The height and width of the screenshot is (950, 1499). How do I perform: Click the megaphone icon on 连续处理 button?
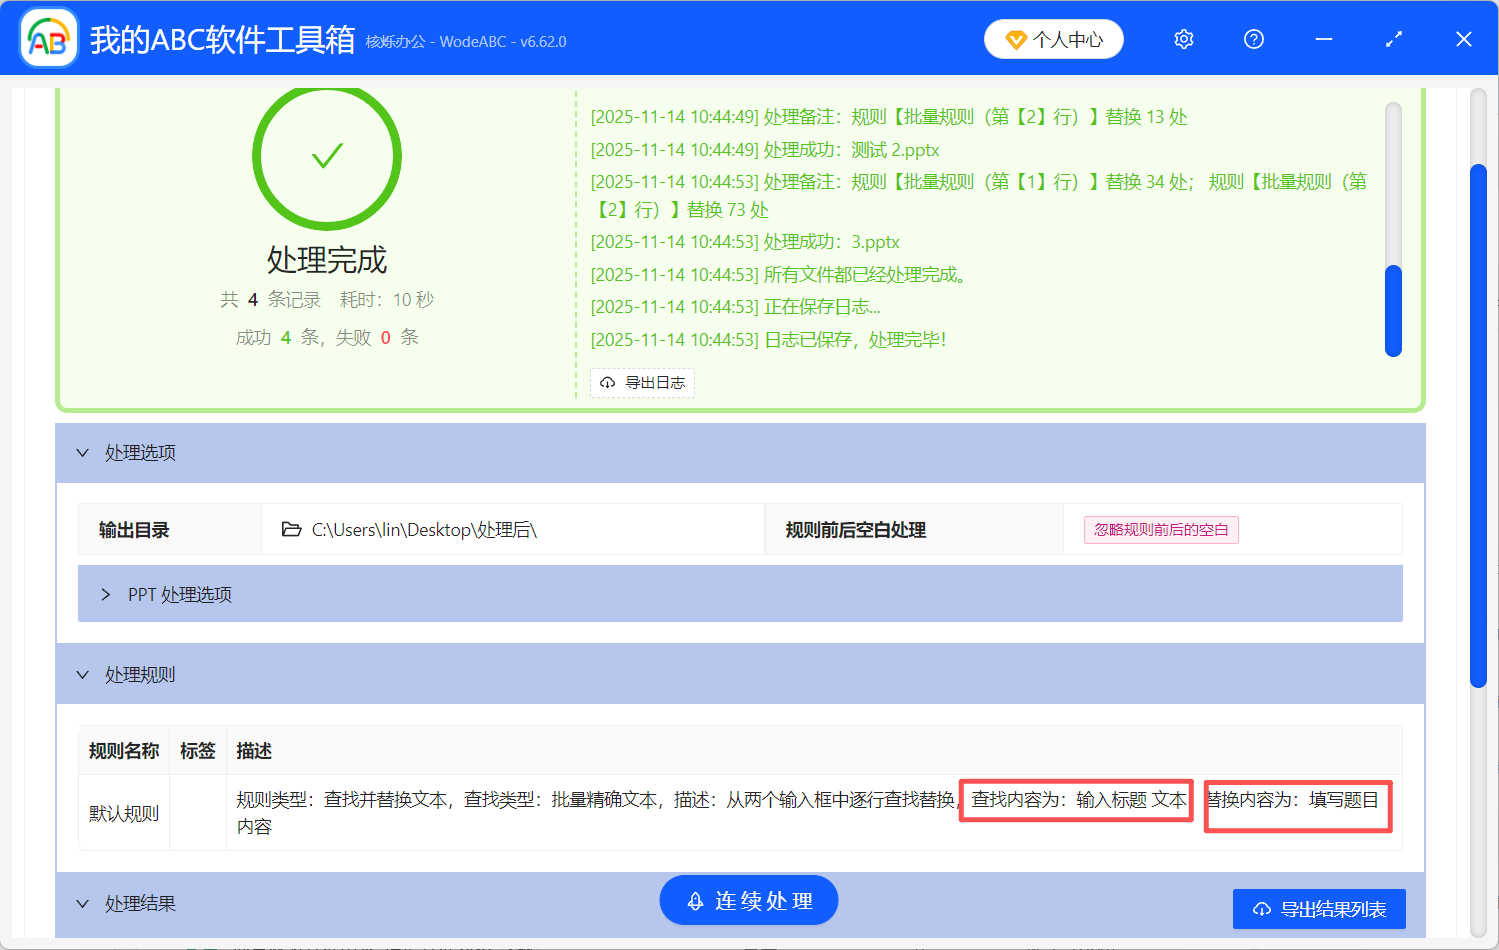(x=695, y=900)
